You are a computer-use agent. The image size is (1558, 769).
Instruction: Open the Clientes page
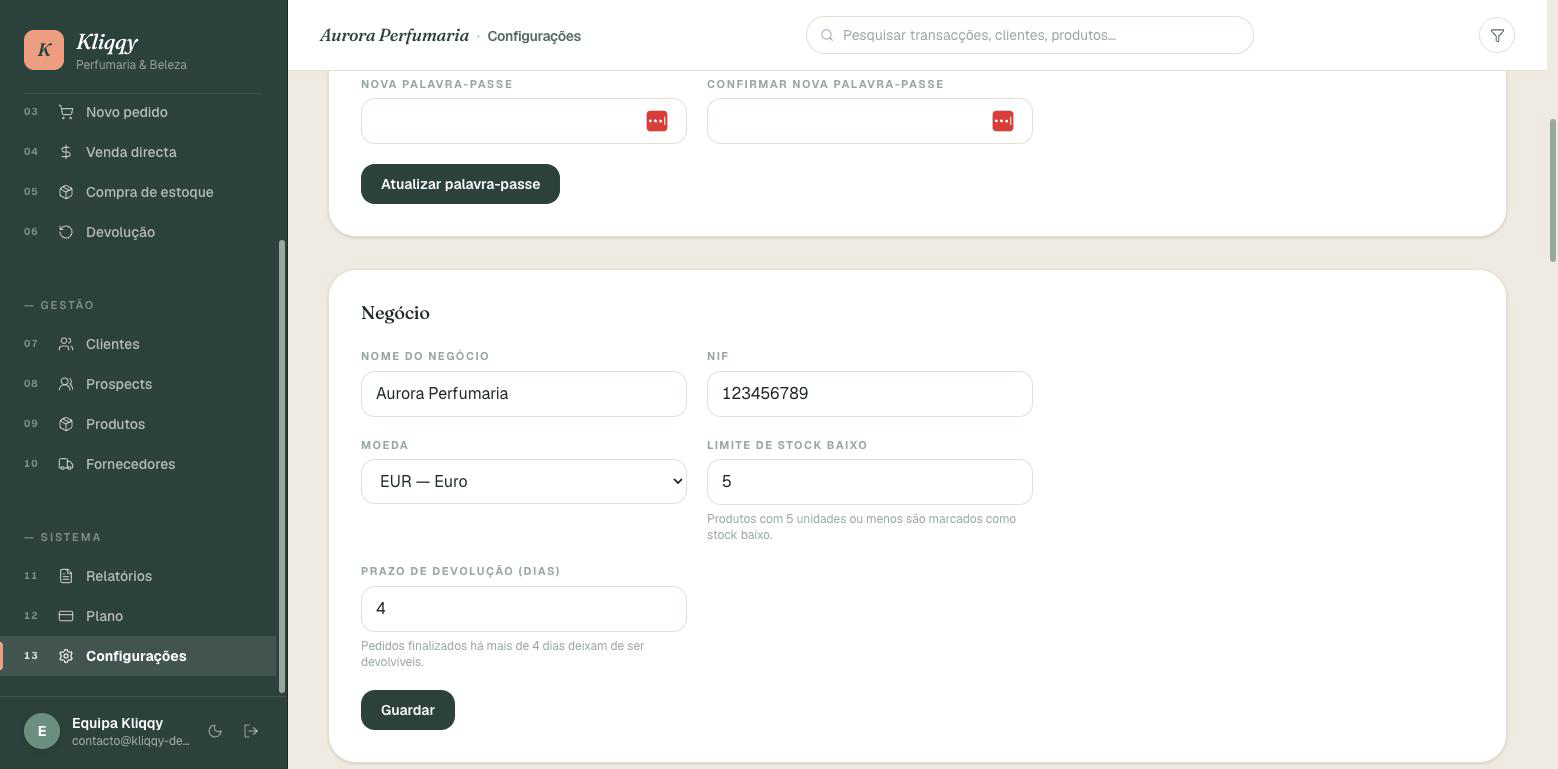point(138,344)
